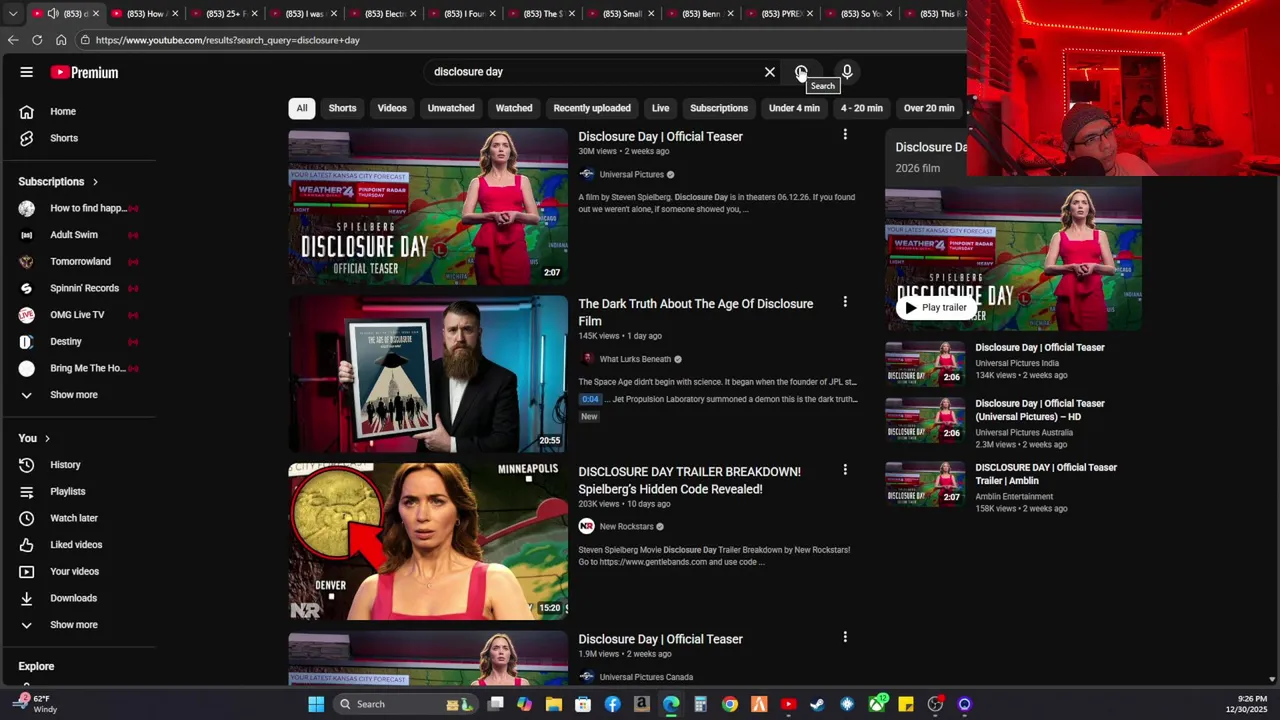Switch to the '(853) PYREX' browser tab

(x=780, y=14)
